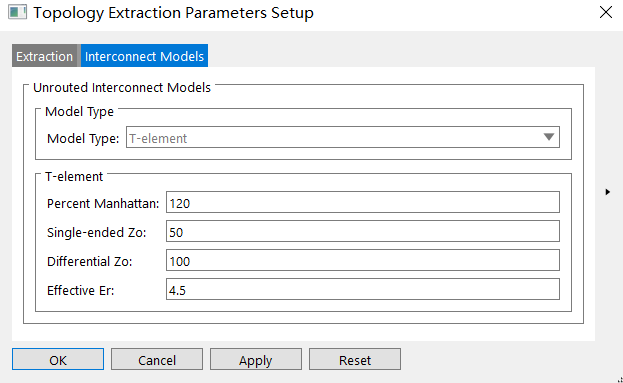This screenshot has width=623, height=383.
Task: Reset parameters with the Reset button
Action: pos(355,359)
